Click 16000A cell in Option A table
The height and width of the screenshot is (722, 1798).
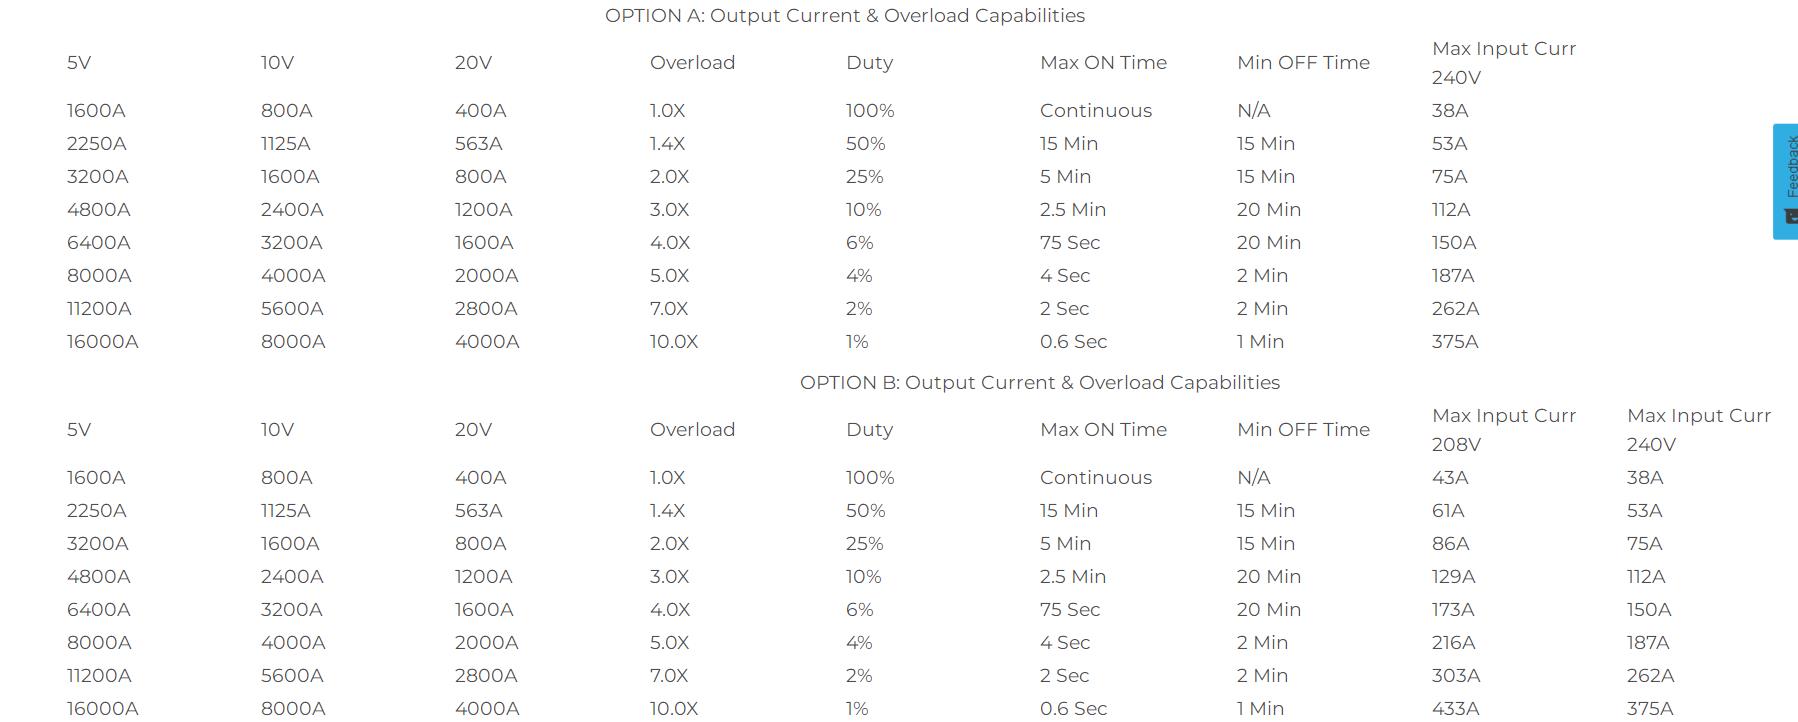[x=102, y=342]
